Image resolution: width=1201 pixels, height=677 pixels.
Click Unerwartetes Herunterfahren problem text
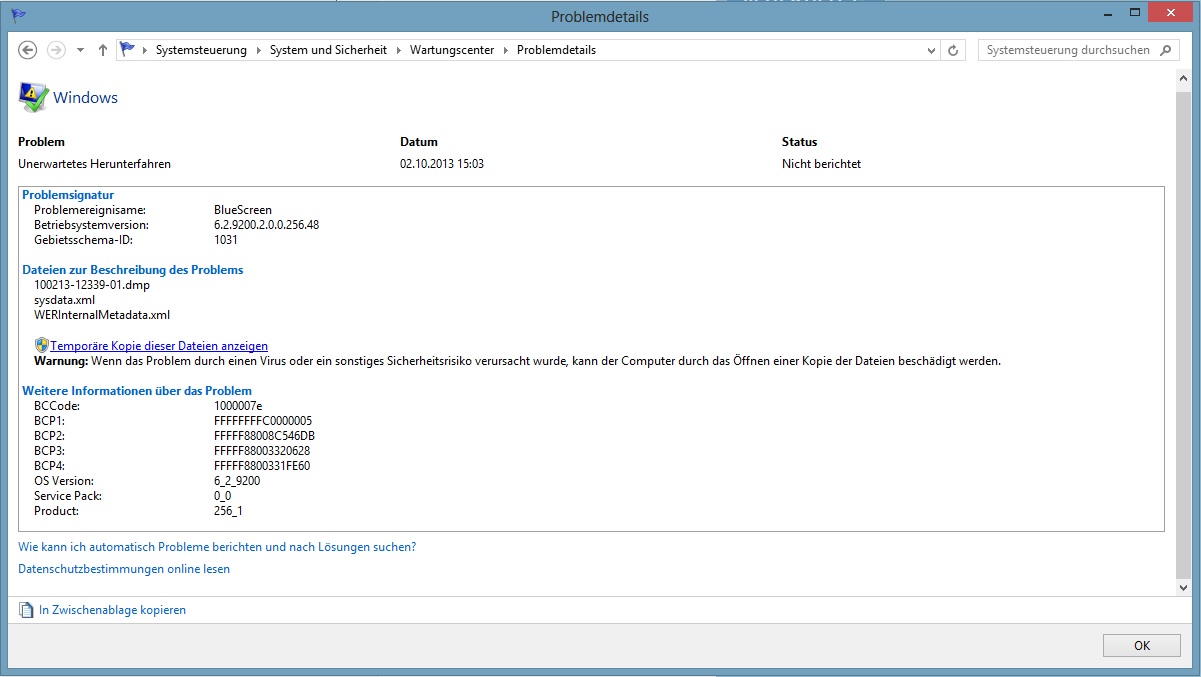[94, 164]
